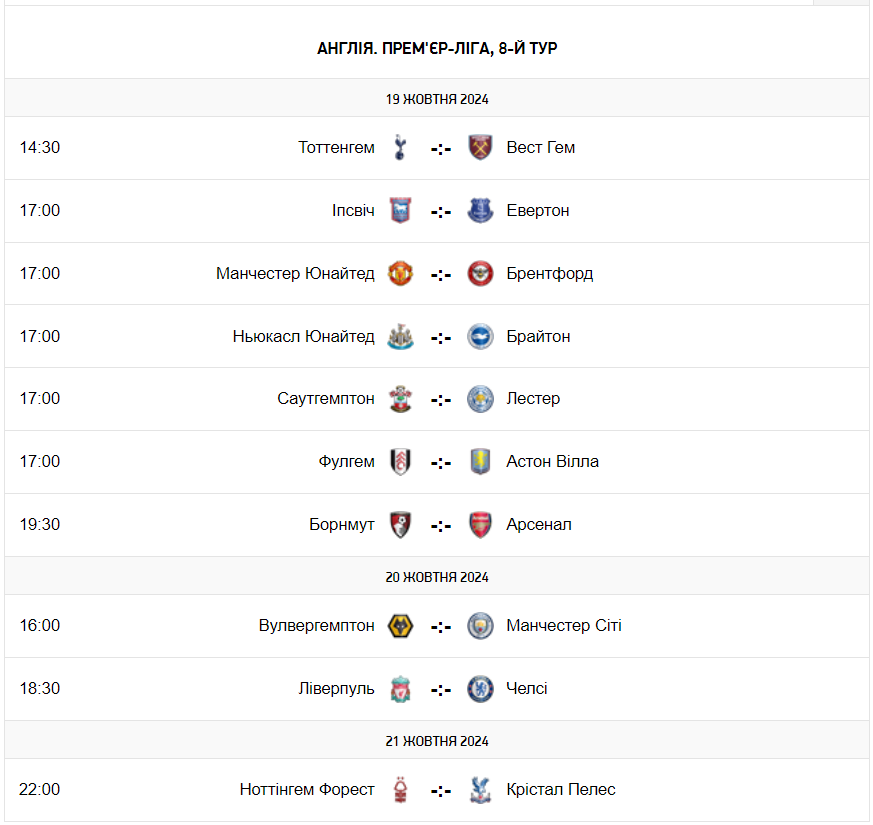Click the Англія Прем'єр-ліга 8-й тур heading
The width and height of the screenshot is (873, 825).
click(x=437, y=48)
